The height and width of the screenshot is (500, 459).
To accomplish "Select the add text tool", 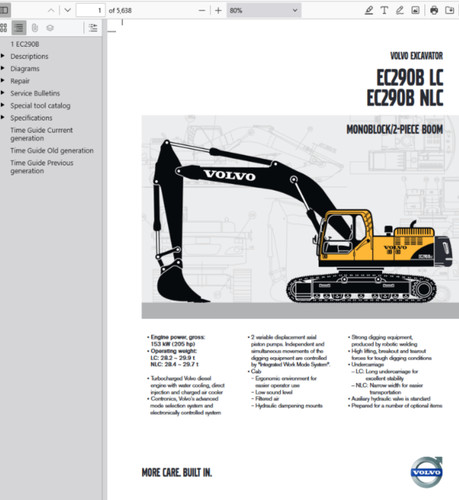I will 384,10.
